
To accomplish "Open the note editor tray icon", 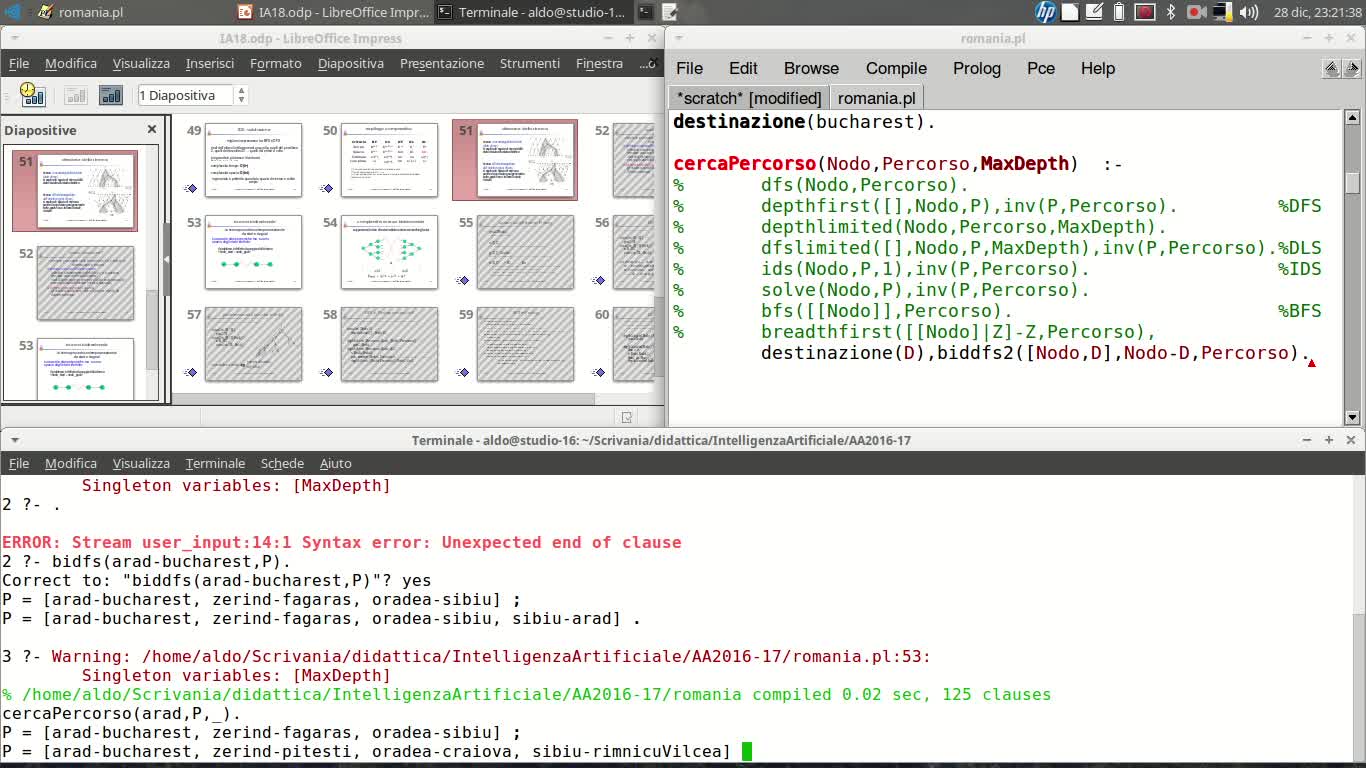I will click(x=1095, y=12).
